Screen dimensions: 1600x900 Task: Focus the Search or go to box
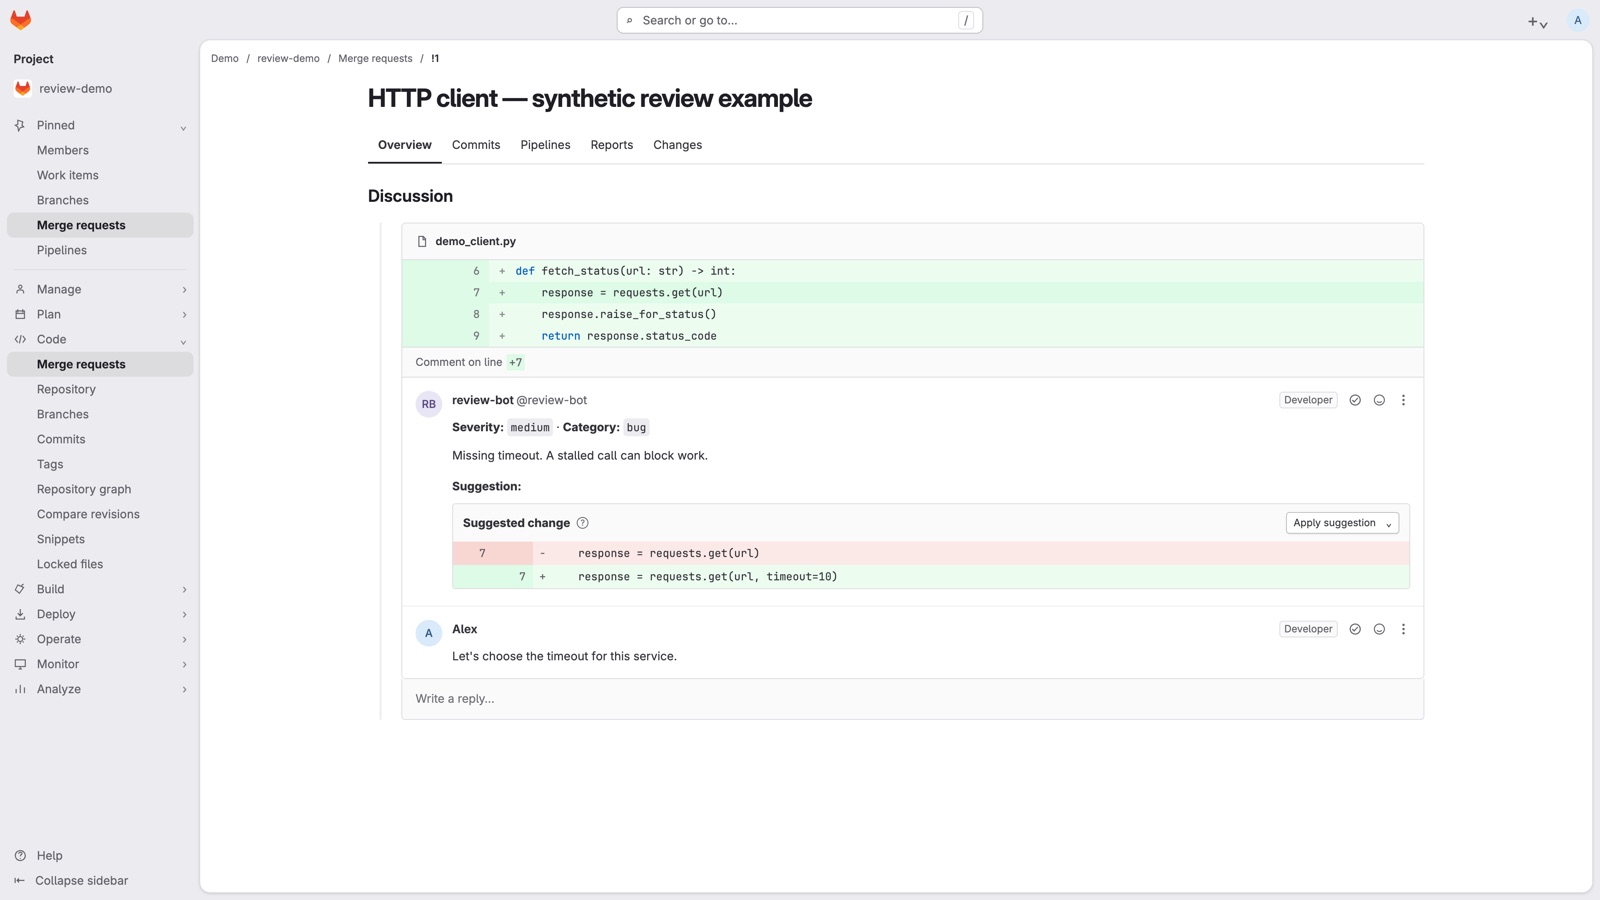799,20
